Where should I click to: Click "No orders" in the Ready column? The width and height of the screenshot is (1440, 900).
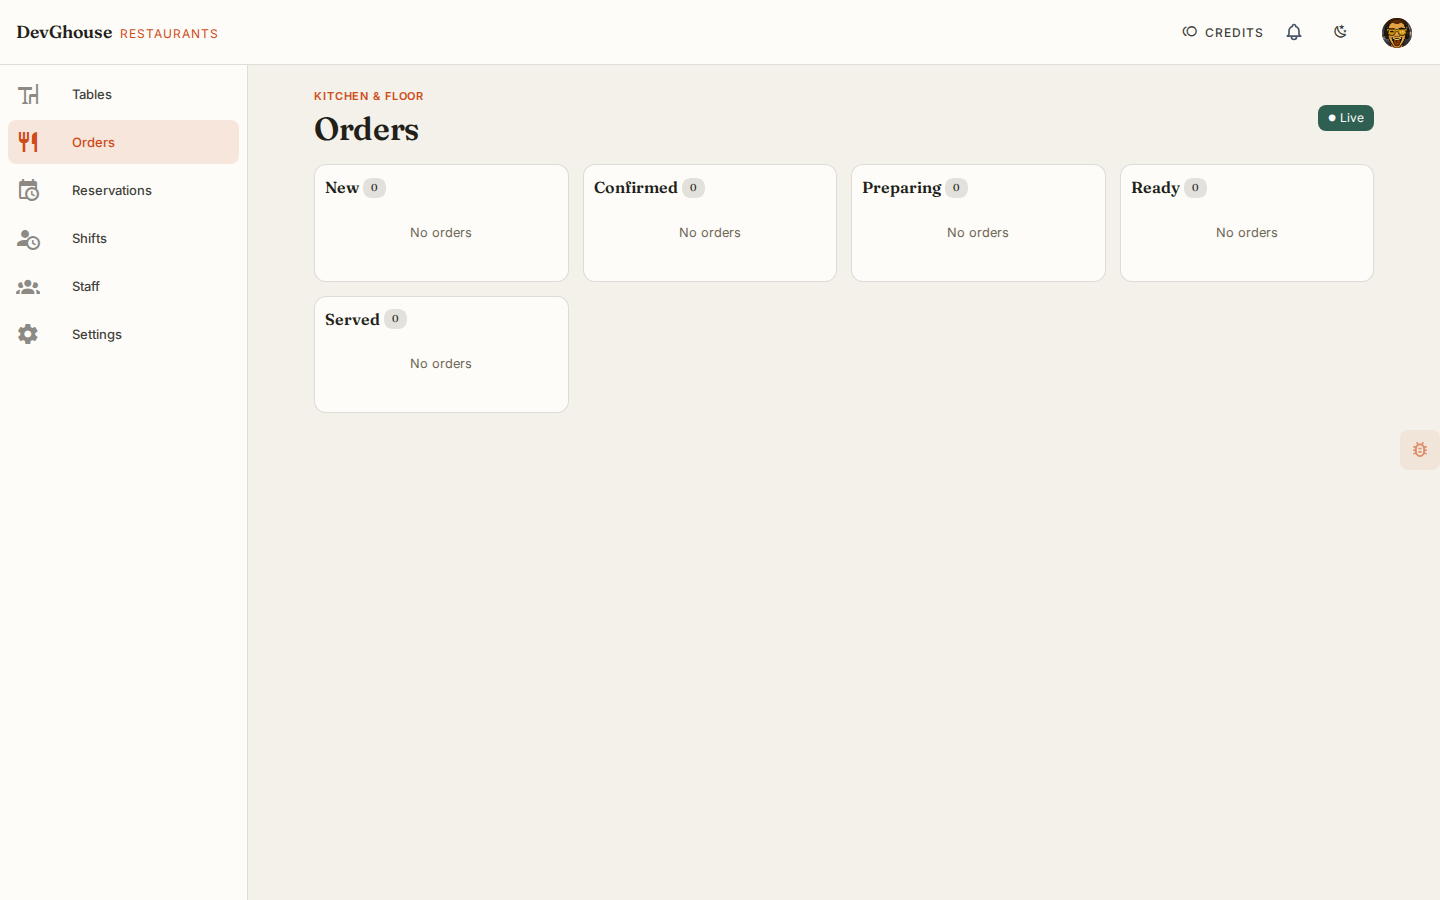point(1247,233)
